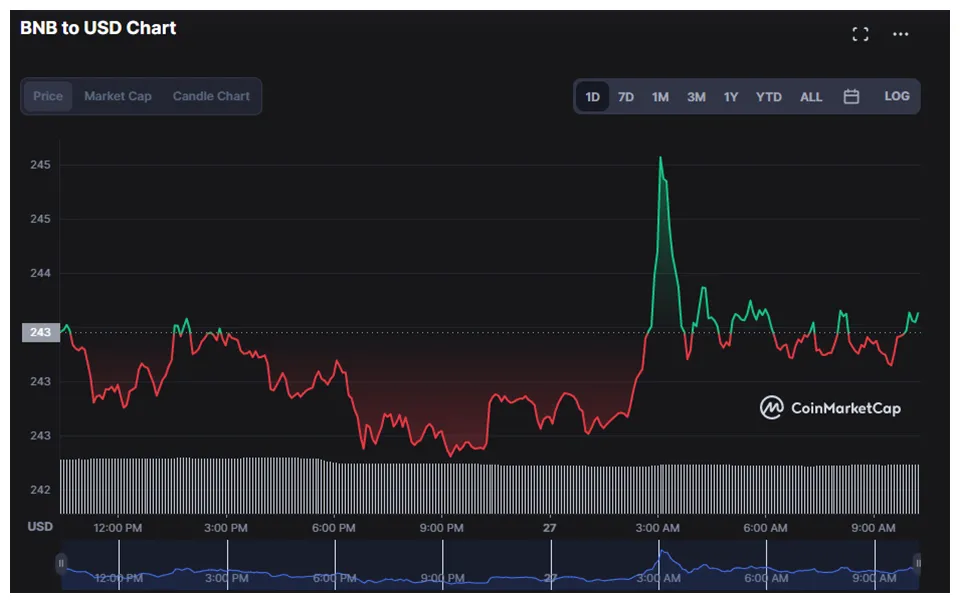Select the 1M time range
The height and width of the screenshot is (603, 960).
(660, 96)
